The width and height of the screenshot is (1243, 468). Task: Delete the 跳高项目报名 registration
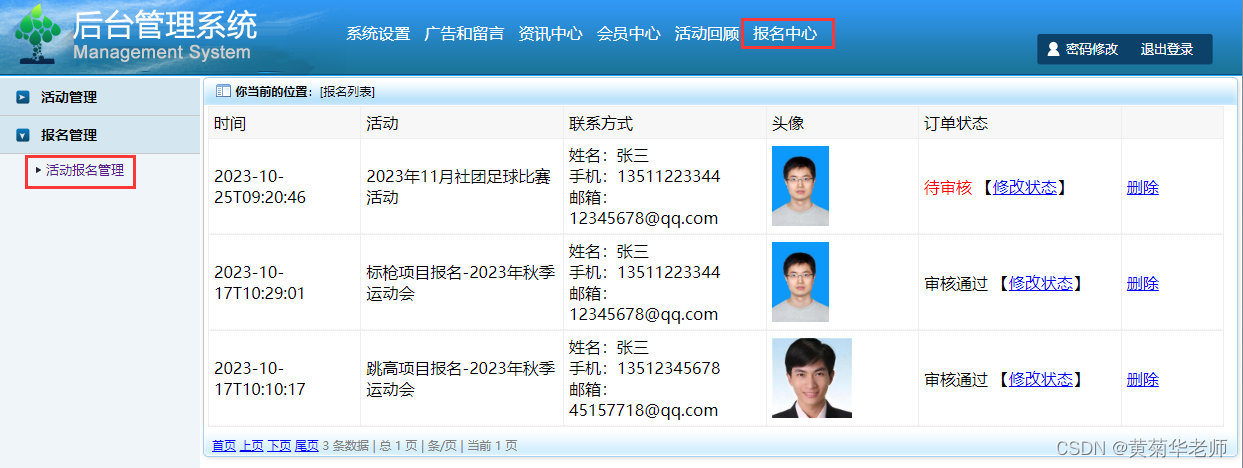point(1142,379)
